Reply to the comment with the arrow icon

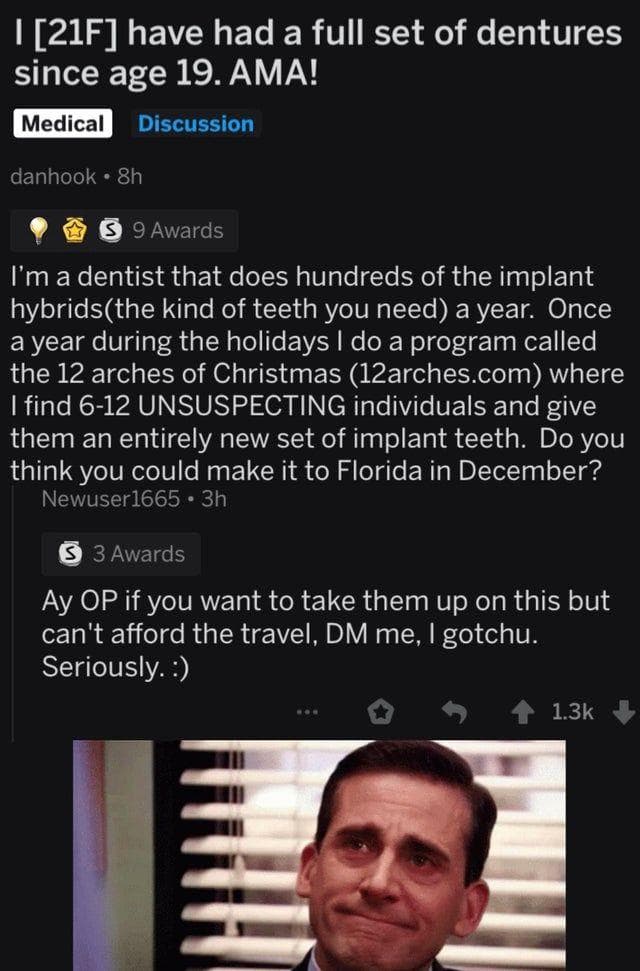click(457, 712)
